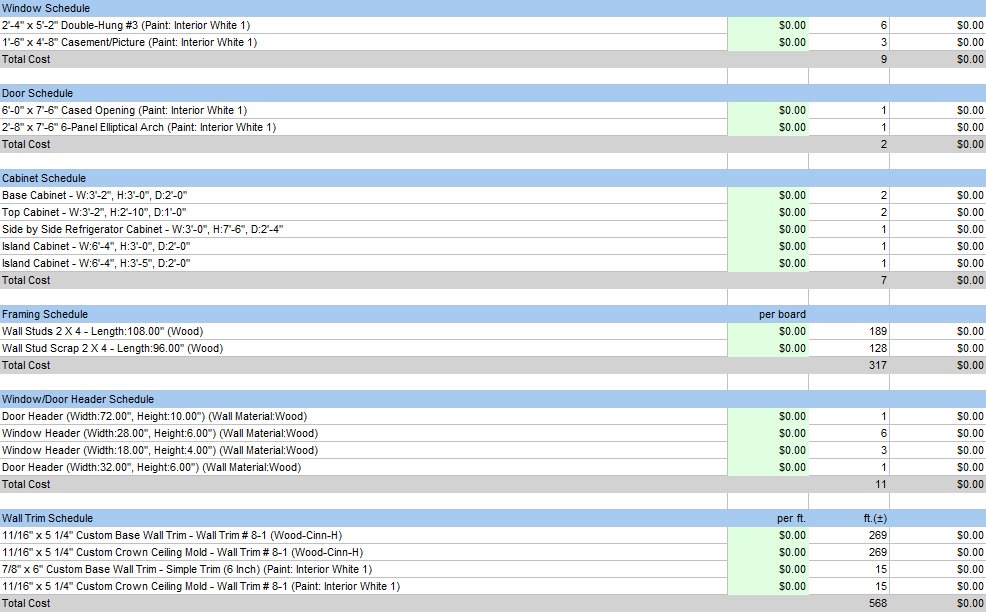
Task: Select unit cost for Door Header Width:72.00"
Action: pyautogui.click(x=768, y=416)
